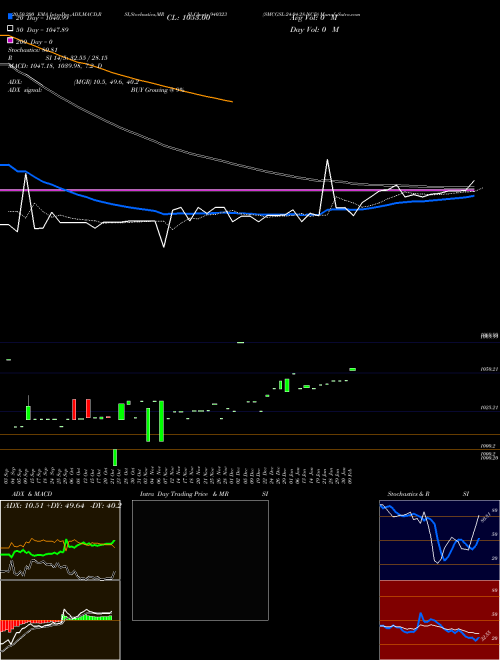Click the 'ADX & MACD' panel title
The image size is (500, 660).
coord(32,494)
